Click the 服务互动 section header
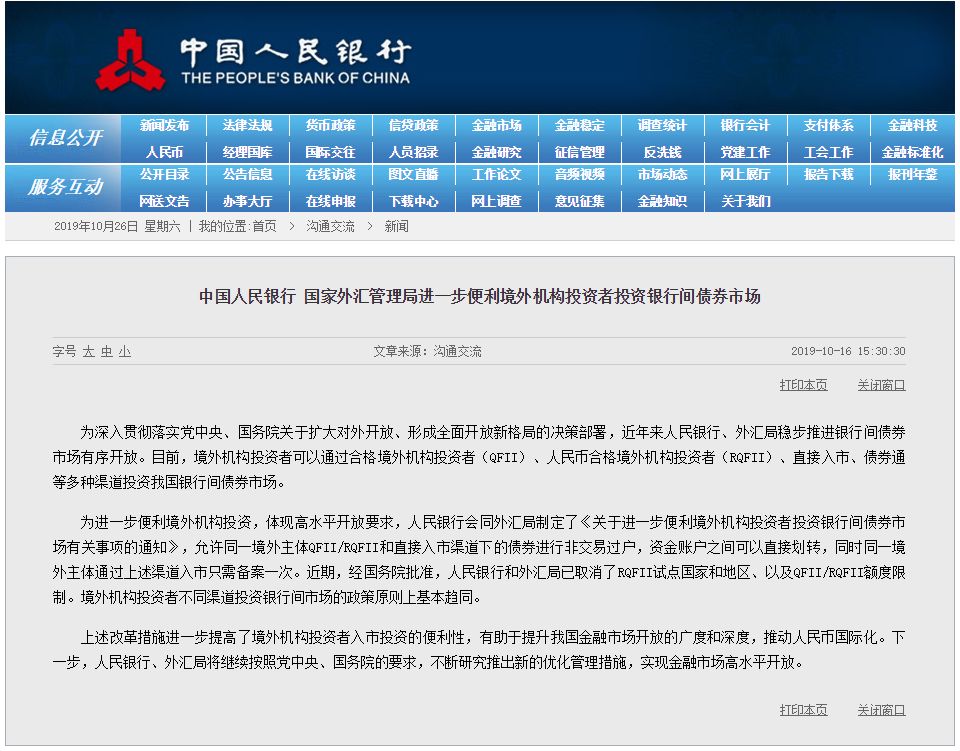 pyautogui.click(x=66, y=187)
